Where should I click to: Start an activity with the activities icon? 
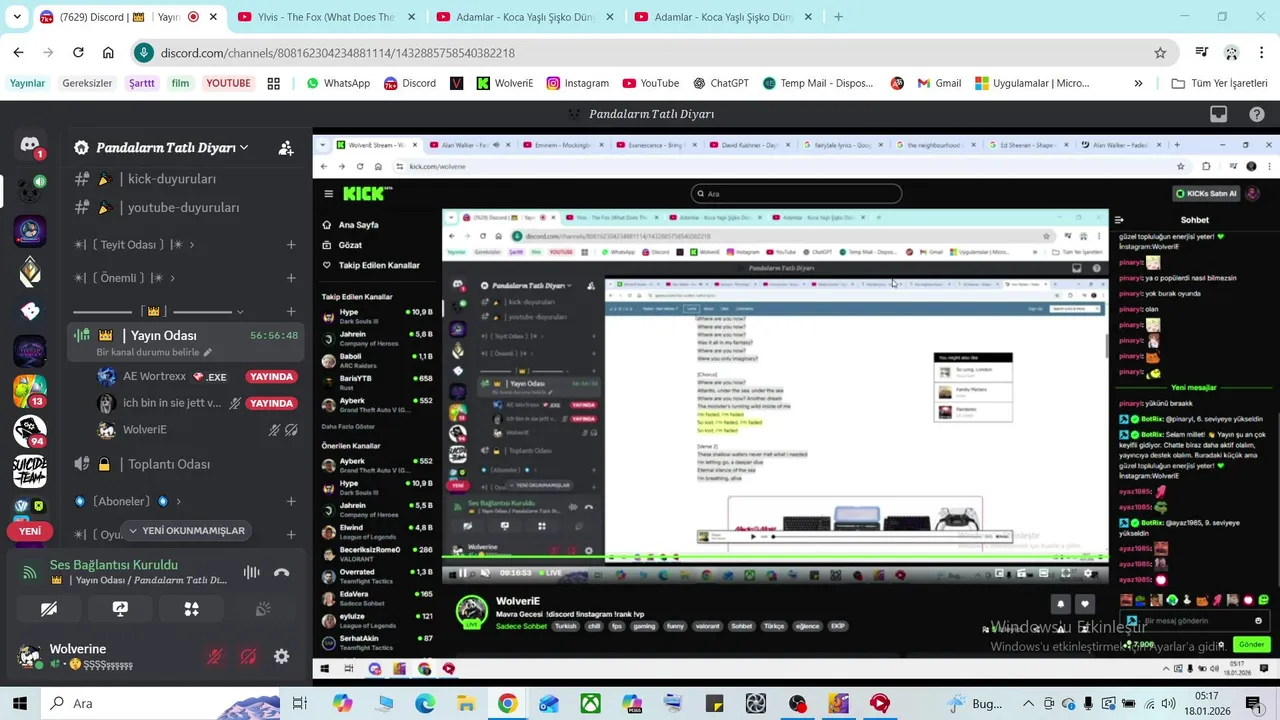(x=191, y=608)
